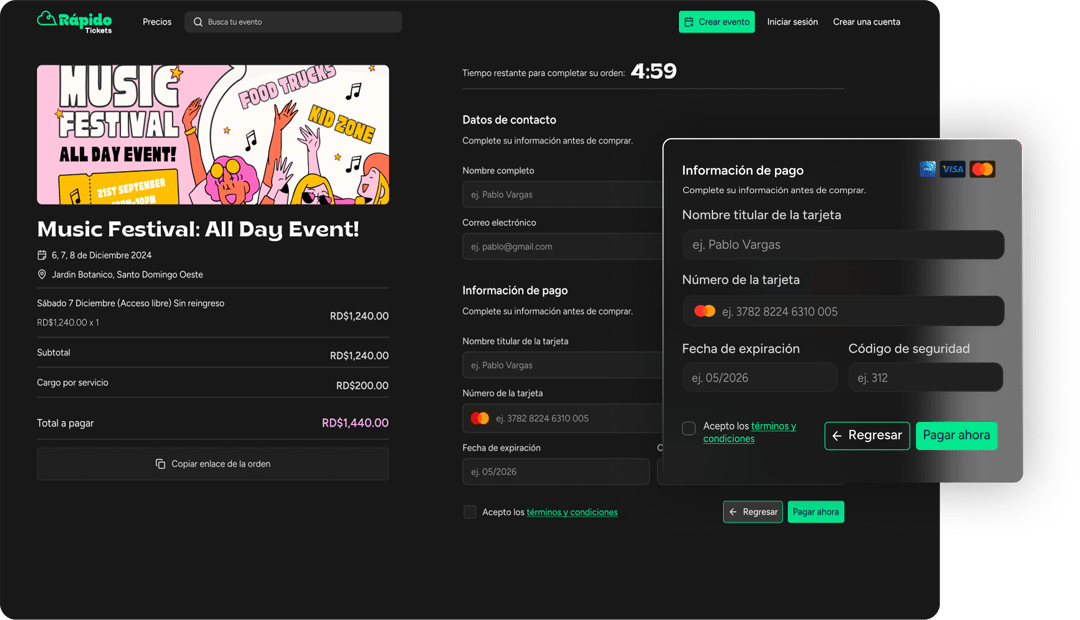Click the Sábado 7 Diciembre ticket line

point(131,303)
